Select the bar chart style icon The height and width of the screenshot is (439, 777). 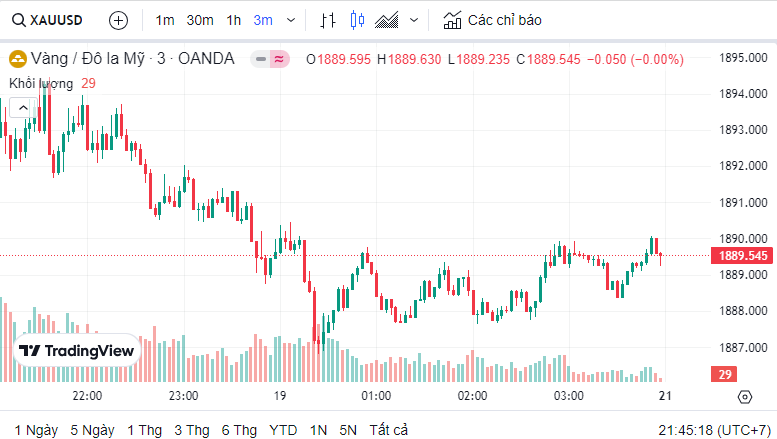pyautogui.click(x=328, y=20)
